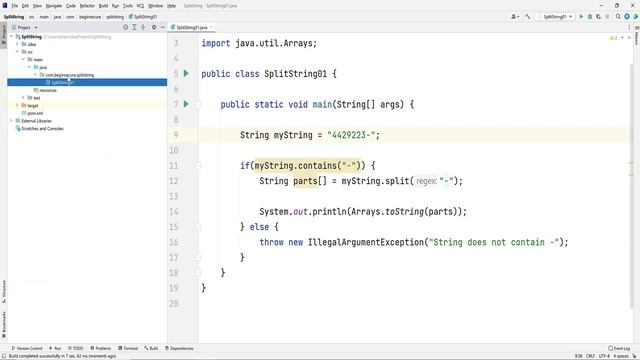This screenshot has height=360, width=640.
Task: Run the SplitString01 class from the line 5 gutter
Action: coord(186,73)
